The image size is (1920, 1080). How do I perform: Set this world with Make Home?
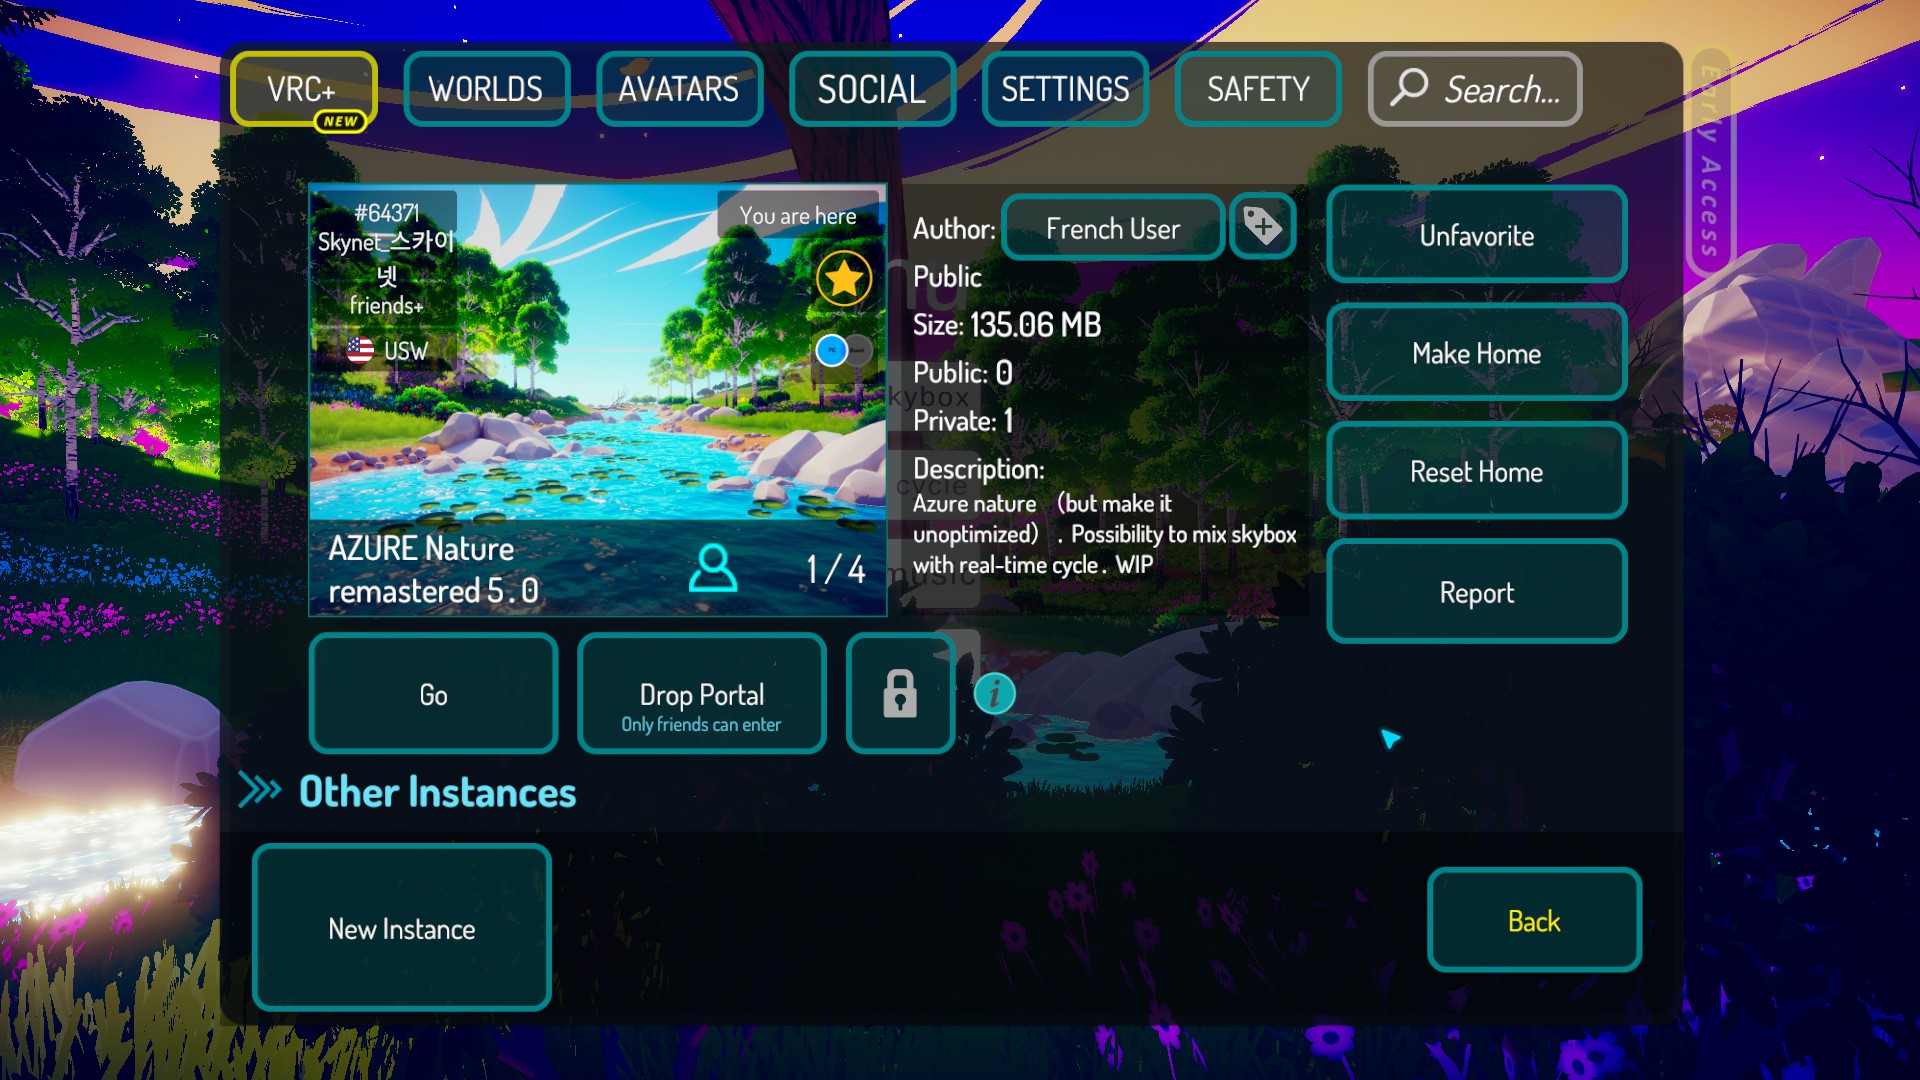click(1476, 353)
